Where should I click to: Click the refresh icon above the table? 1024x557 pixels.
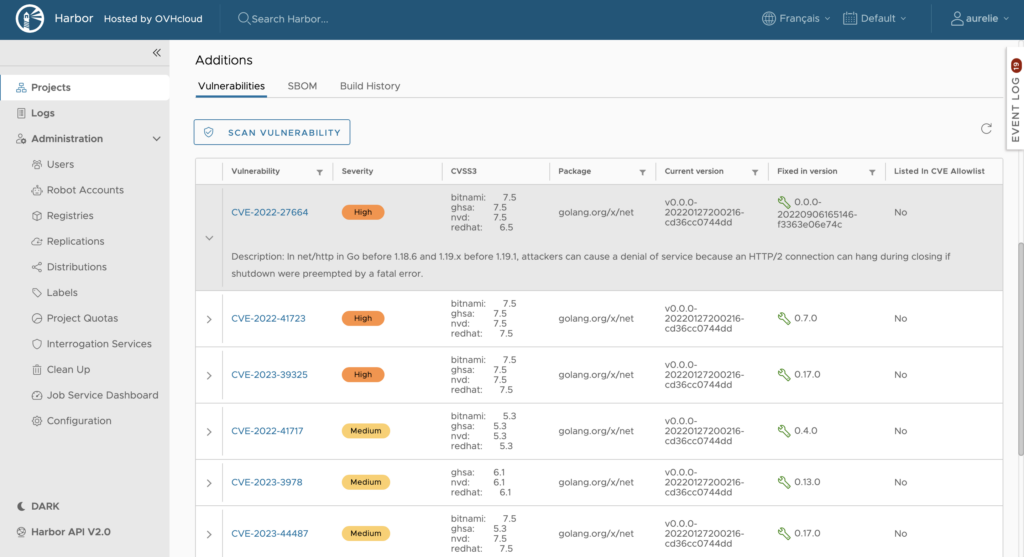986,129
